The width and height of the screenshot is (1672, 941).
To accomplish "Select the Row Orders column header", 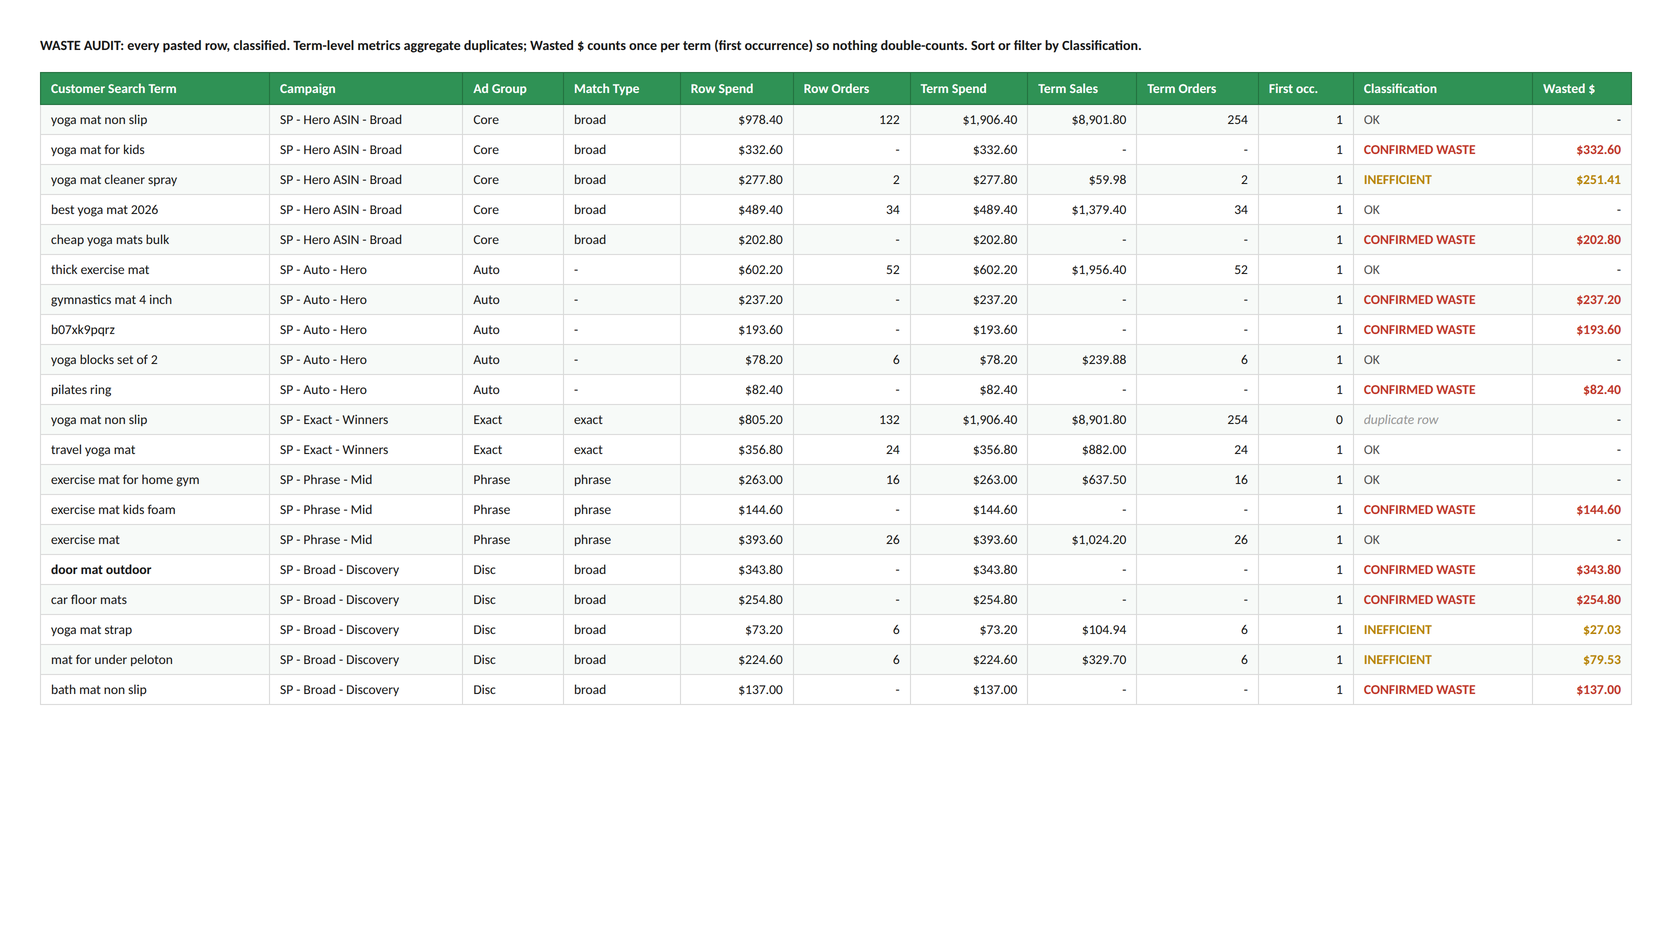I will click(852, 89).
